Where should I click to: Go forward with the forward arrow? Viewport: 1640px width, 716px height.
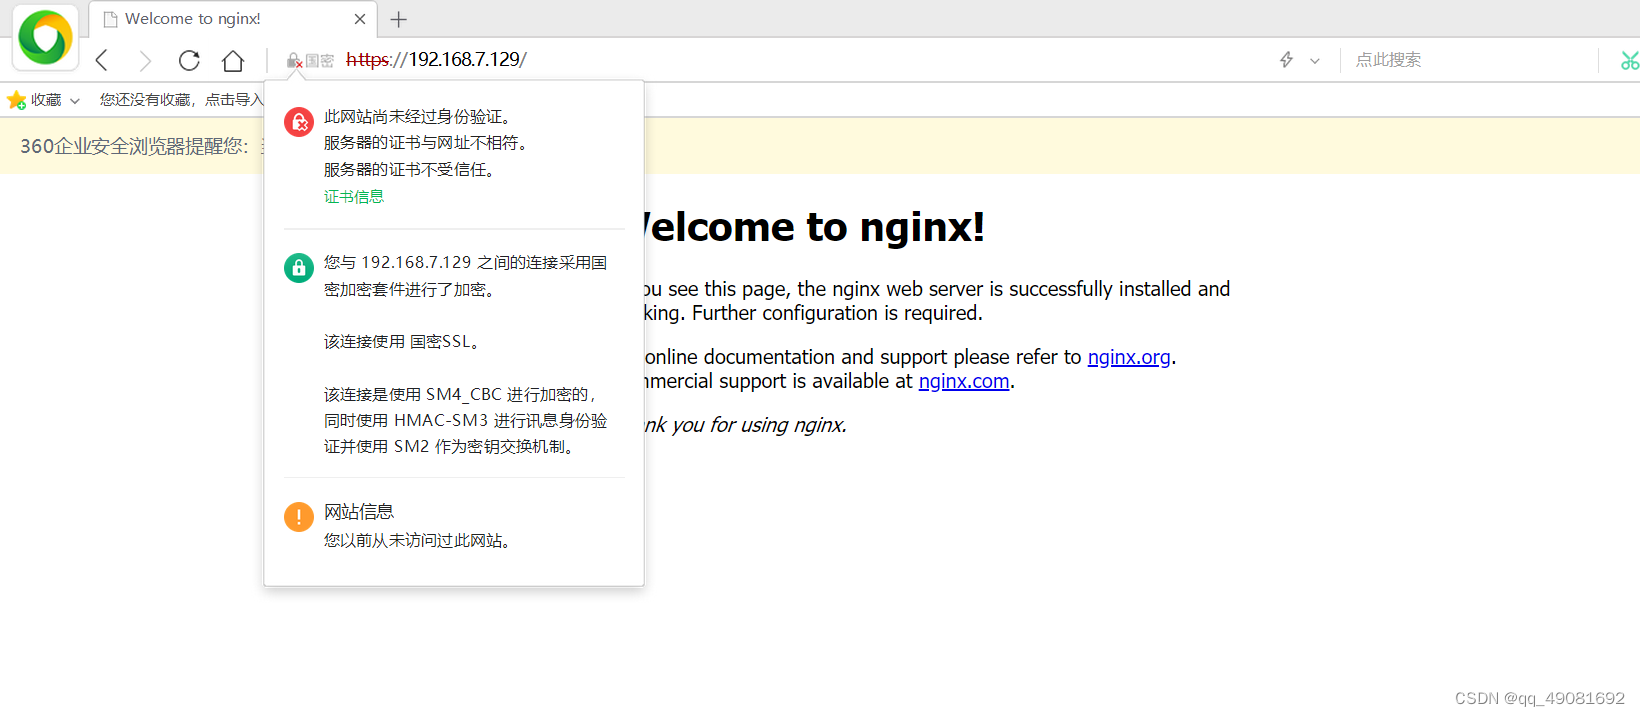(144, 60)
